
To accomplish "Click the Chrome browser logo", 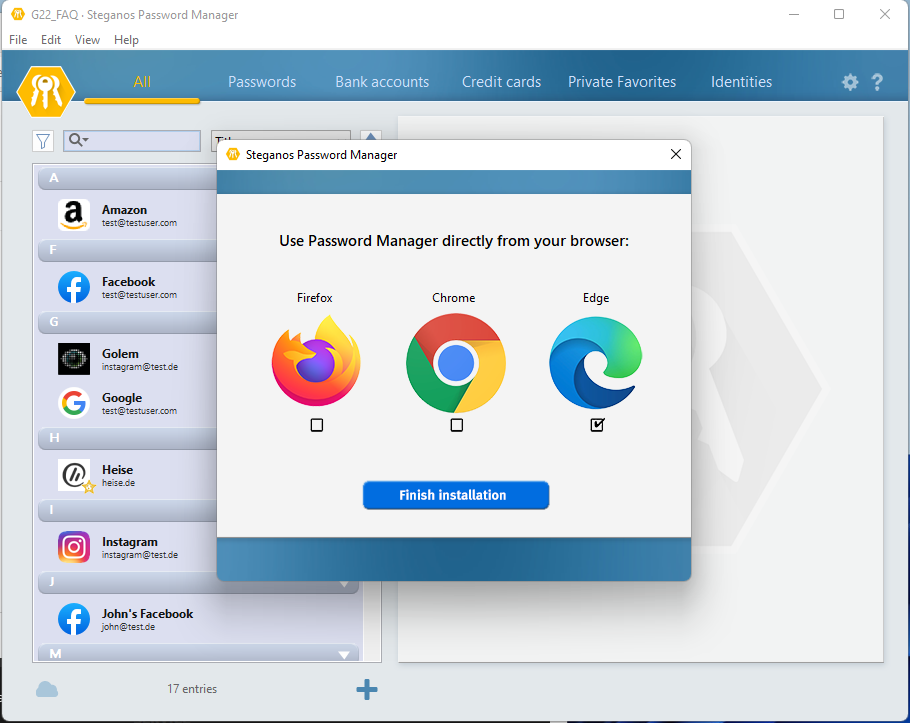I will tap(455, 362).
